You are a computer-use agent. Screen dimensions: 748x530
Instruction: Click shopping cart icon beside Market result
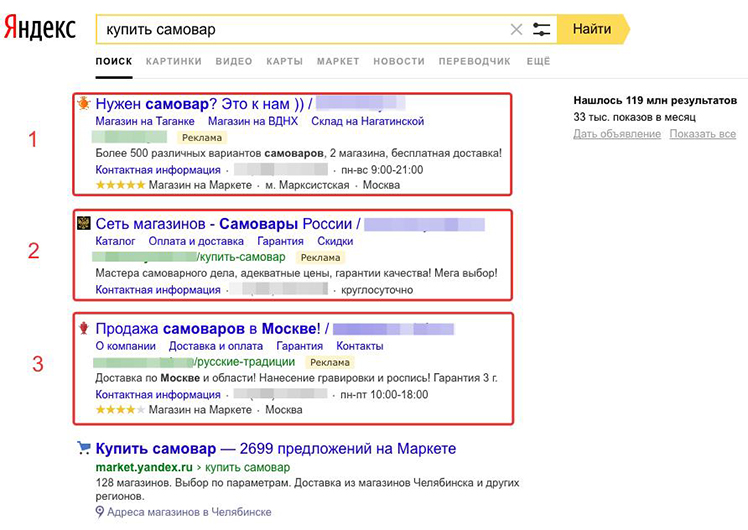tap(83, 448)
